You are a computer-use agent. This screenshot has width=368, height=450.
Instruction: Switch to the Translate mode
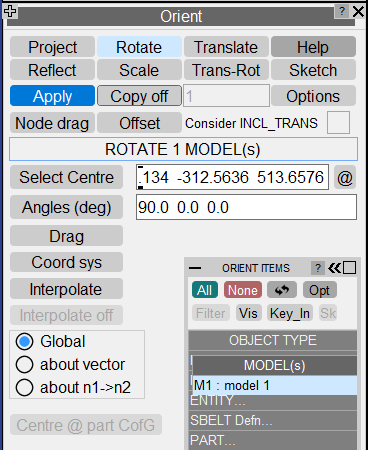(226, 47)
